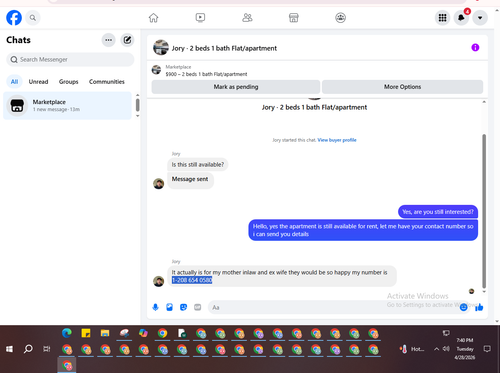Click the Facebook logo
Viewport: 500px width, 373px height.
(14, 18)
